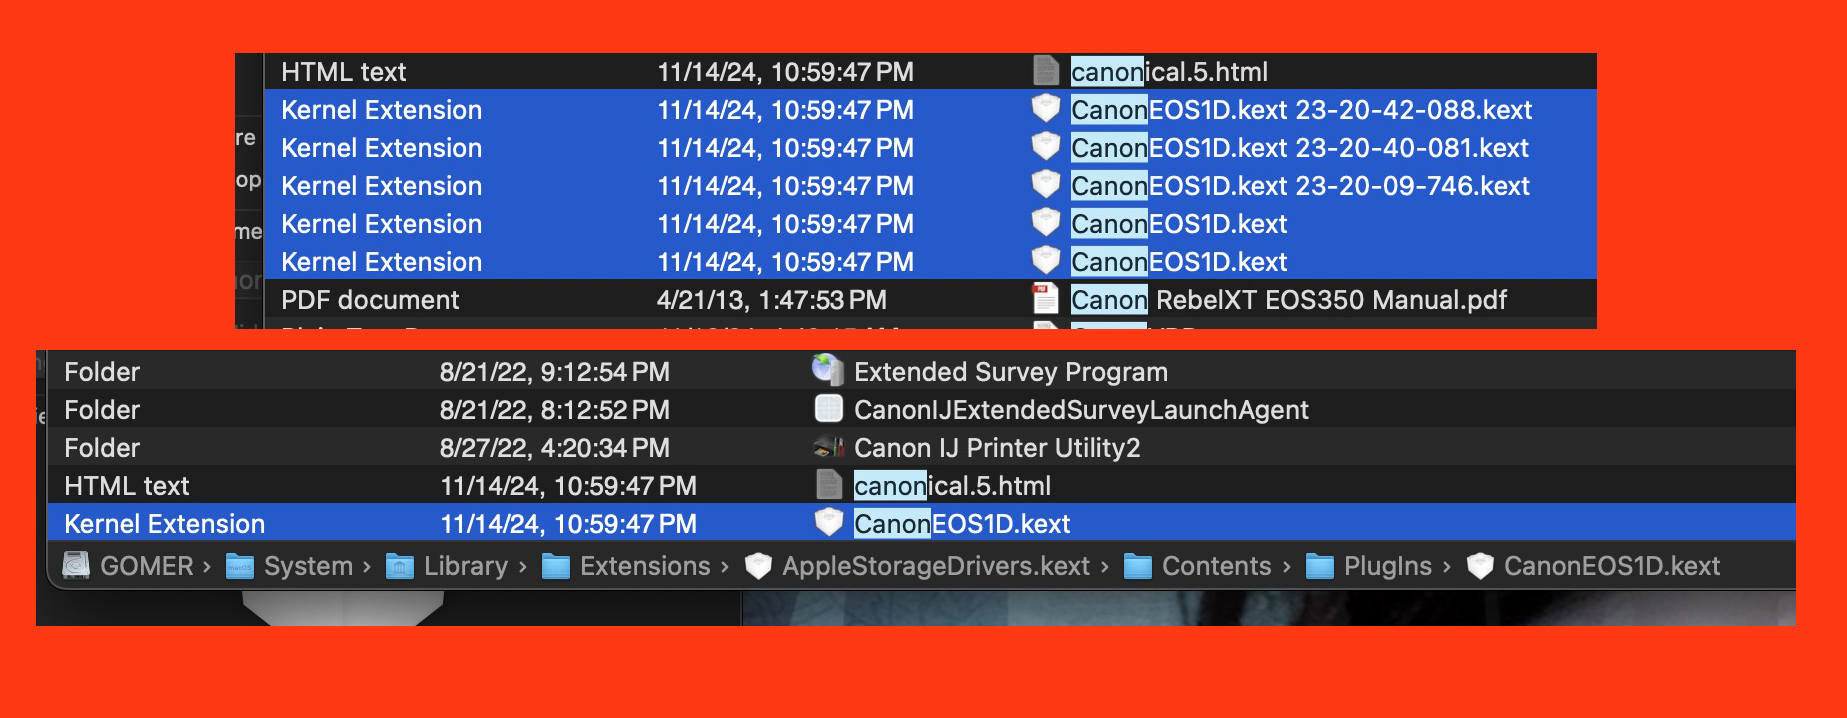The width and height of the screenshot is (1847, 718).
Task: Select file name canonical.5.html in the lower window
Action: point(952,486)
